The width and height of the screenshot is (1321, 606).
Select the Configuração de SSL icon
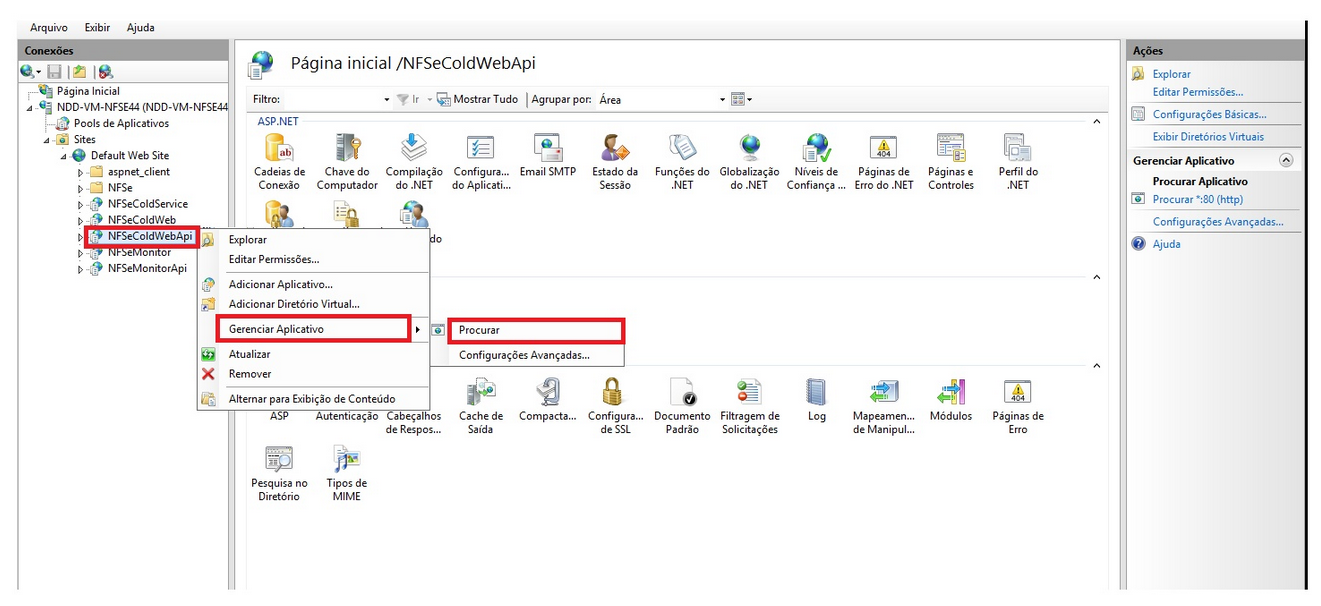[613, 395]
